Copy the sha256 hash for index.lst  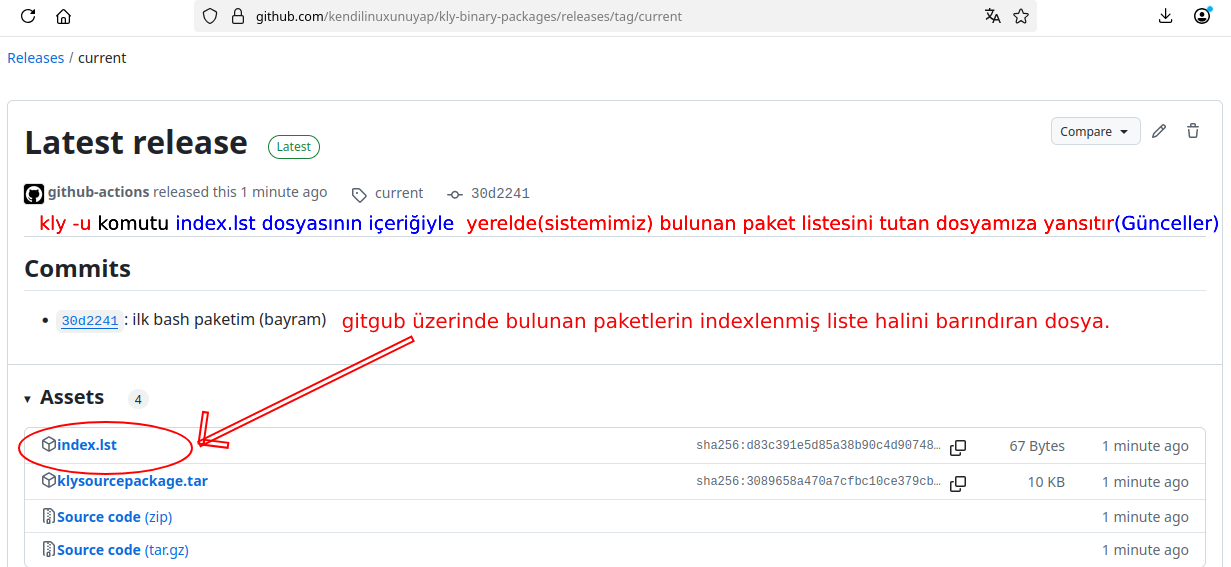point(958,447)
